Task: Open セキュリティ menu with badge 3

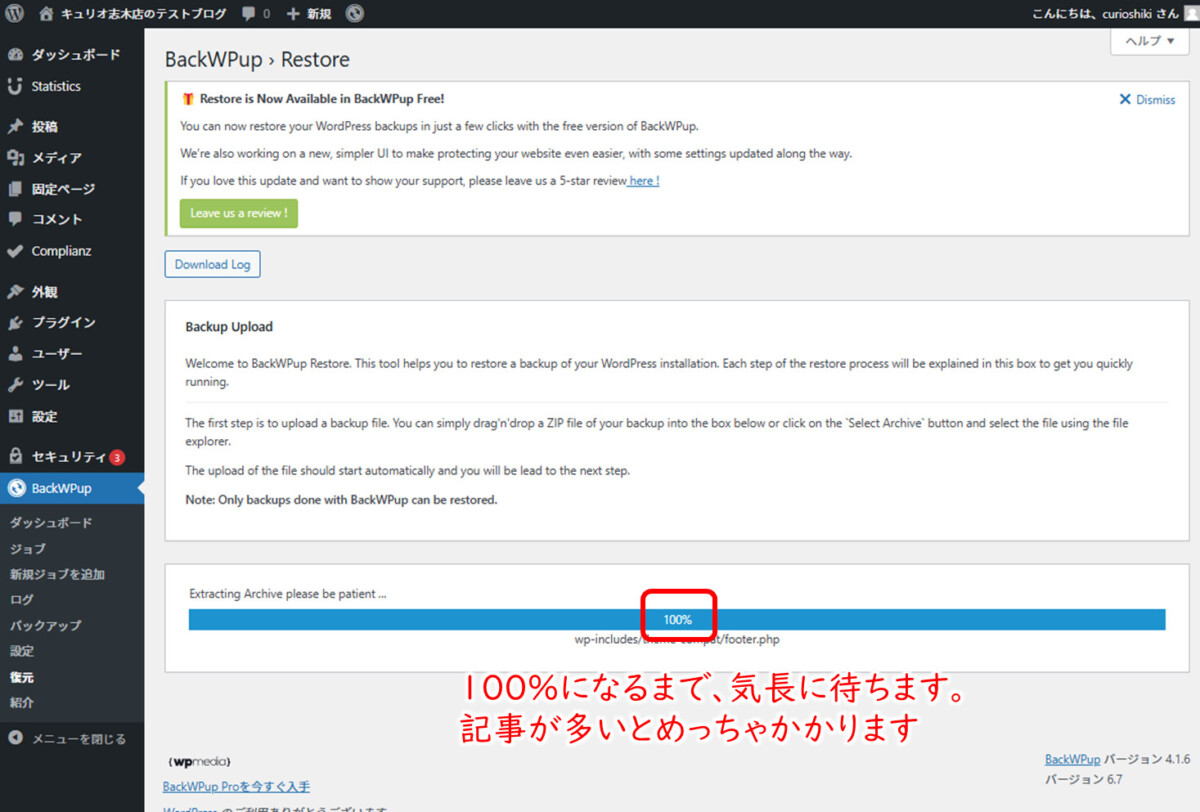Action: [x=72, y=457]
